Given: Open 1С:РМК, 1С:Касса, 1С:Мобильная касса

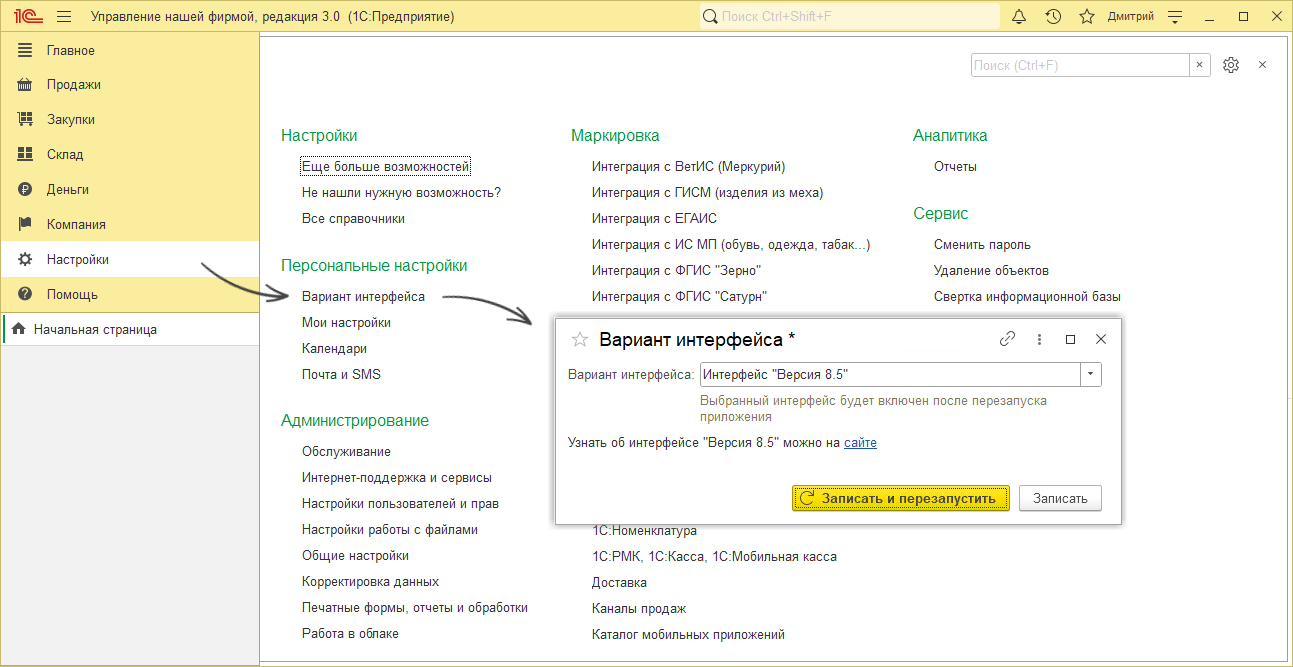Looking at the screenshot, I should 714,557.
